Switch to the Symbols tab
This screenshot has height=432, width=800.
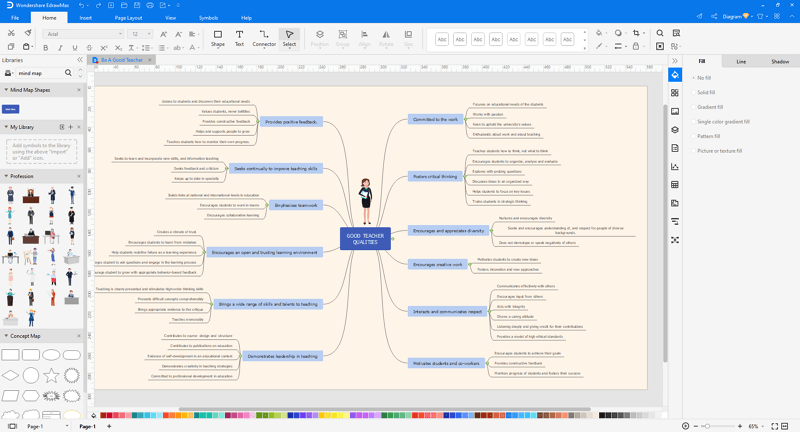(x=208, y=18)
